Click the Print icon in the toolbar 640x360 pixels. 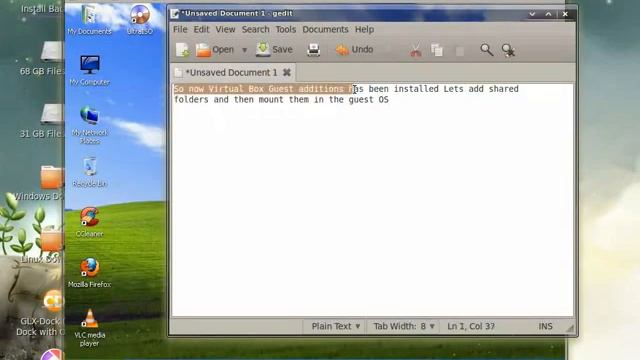313,50
